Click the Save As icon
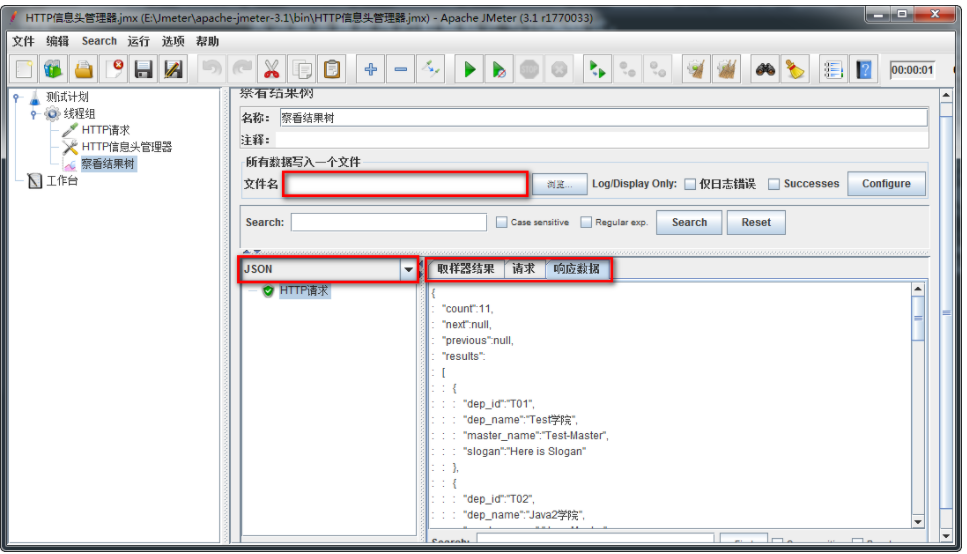The image size is (967, 554). pos(173,69)
